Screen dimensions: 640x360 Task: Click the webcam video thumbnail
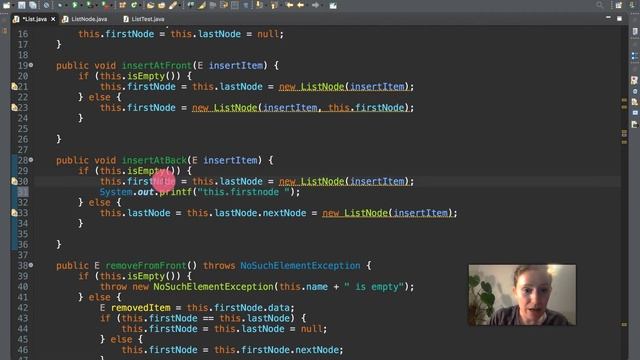tap(522, 295)
